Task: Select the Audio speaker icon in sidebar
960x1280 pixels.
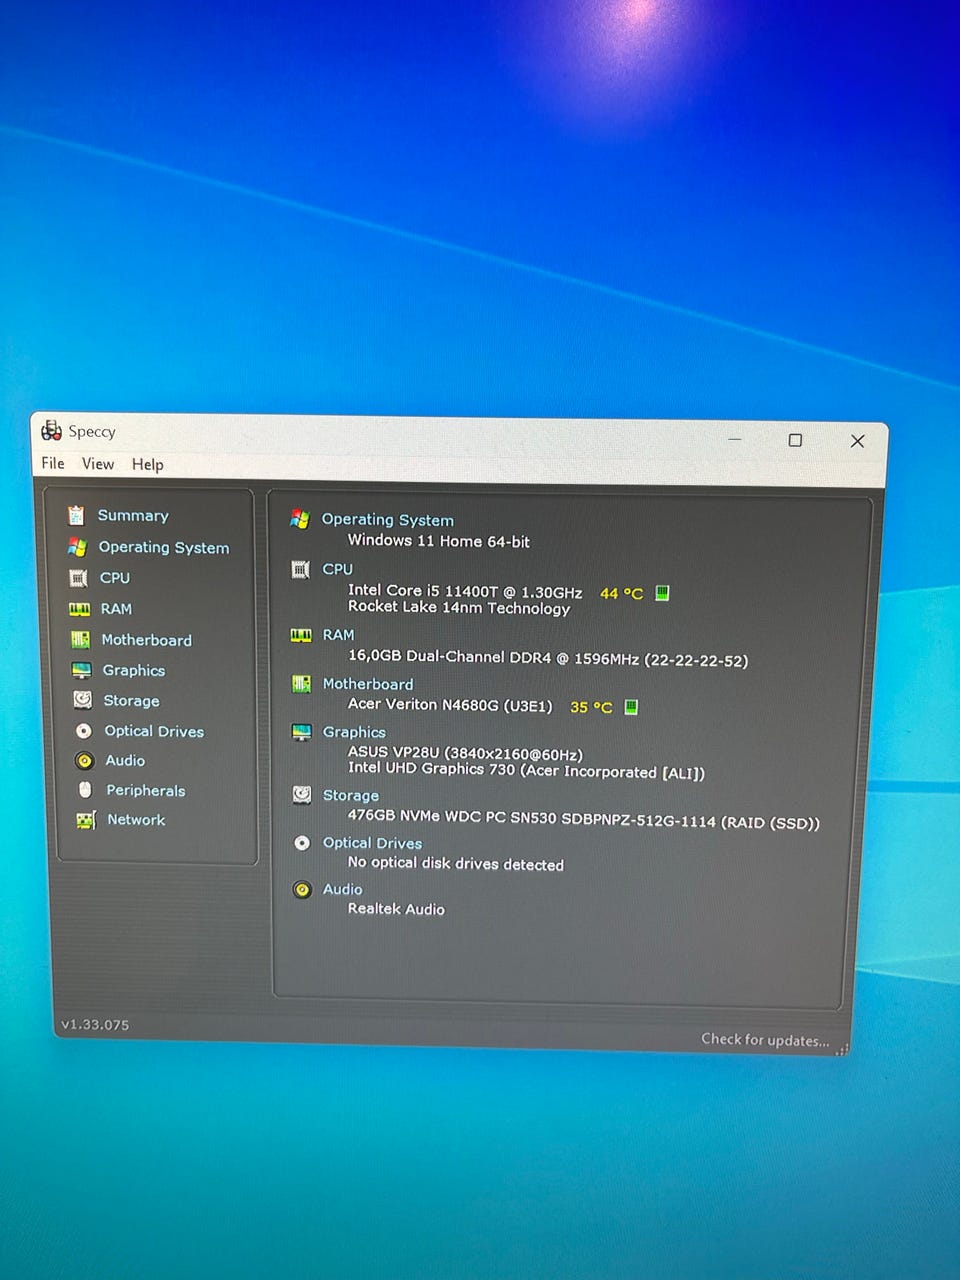Action: tap(85, 761)
